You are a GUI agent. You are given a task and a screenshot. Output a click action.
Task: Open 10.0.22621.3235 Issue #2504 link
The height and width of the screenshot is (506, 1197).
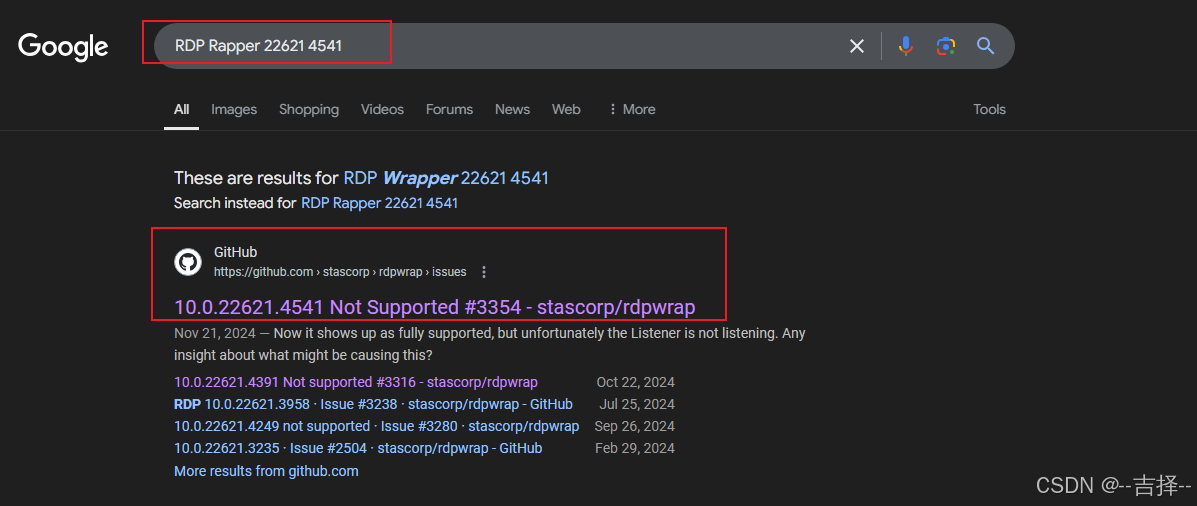(358, 448)
